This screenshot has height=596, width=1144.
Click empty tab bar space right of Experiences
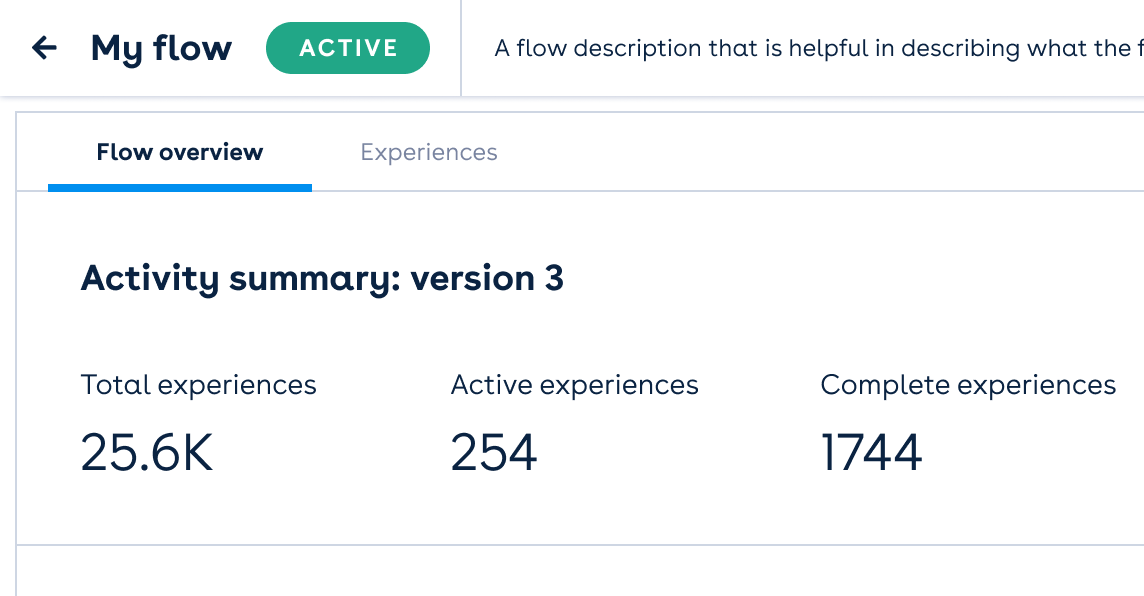[800, 153]
